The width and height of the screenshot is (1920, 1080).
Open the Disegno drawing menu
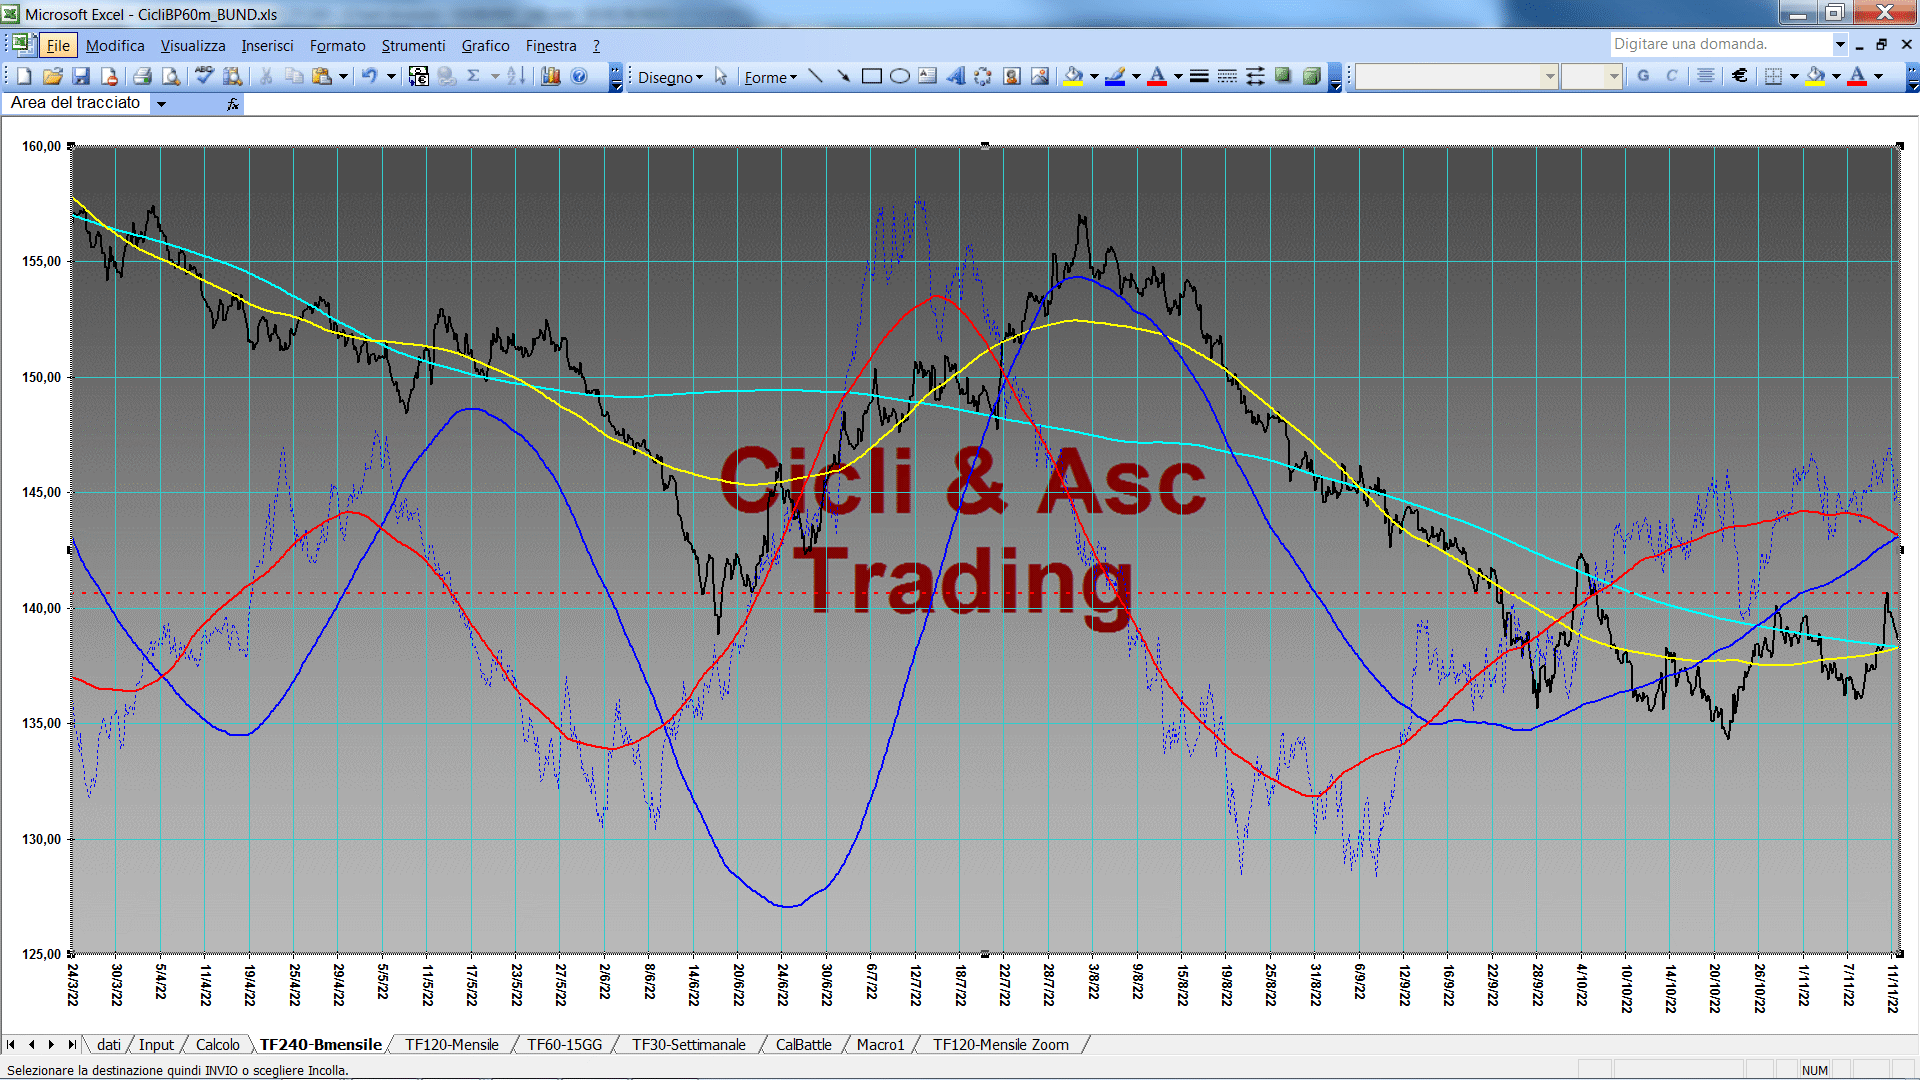tap(670, 77)
